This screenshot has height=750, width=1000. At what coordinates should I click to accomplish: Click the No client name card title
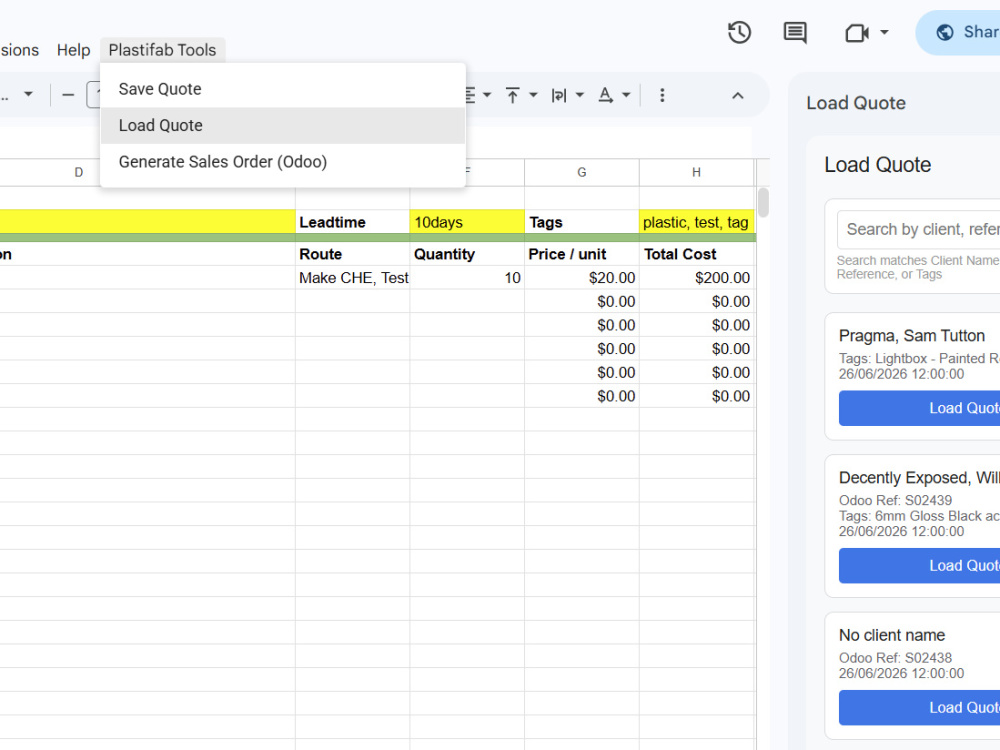(x=892, y=635)
